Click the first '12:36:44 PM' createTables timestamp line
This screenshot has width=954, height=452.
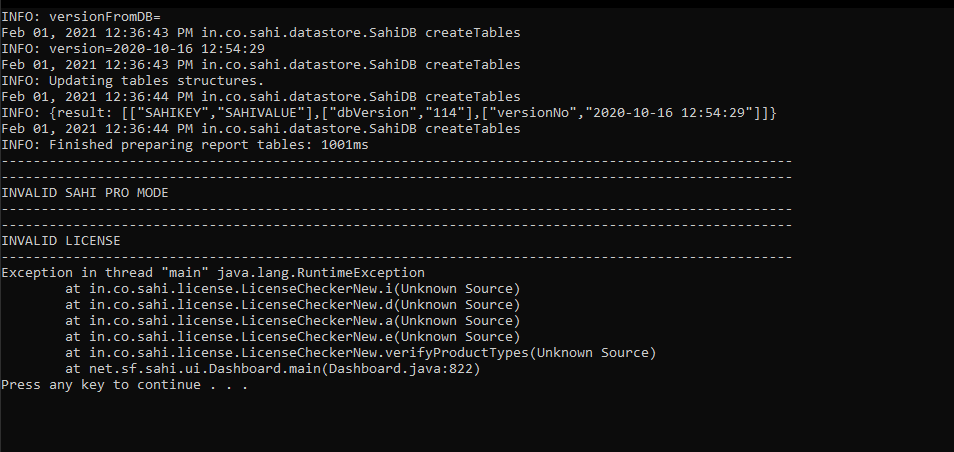coord(260,97)
